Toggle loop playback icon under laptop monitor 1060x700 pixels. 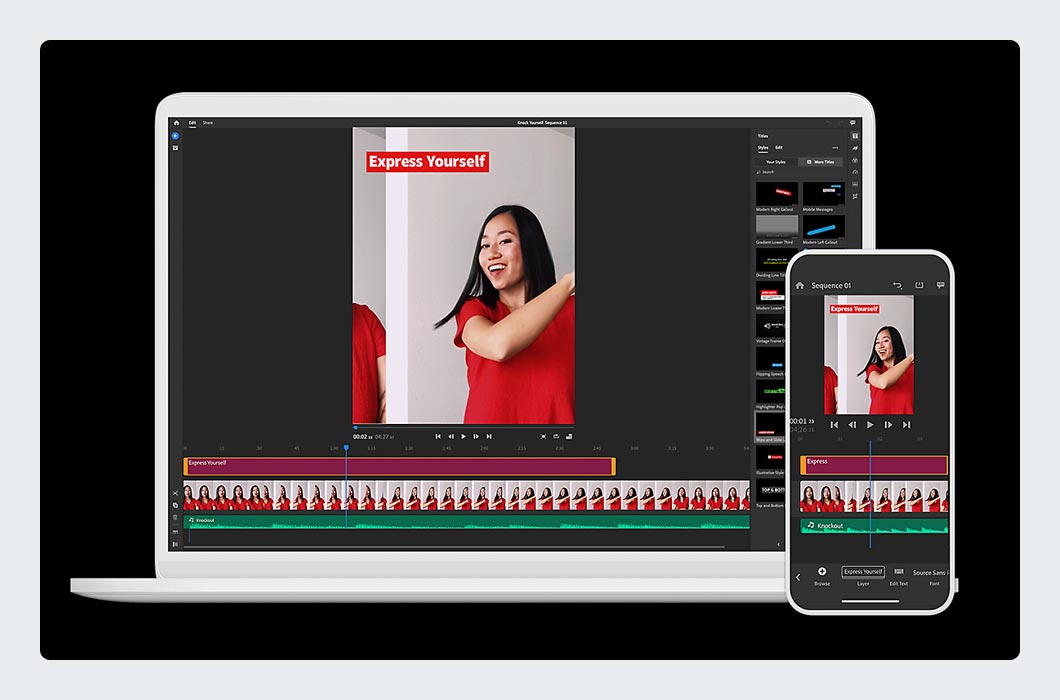point(556,437)
